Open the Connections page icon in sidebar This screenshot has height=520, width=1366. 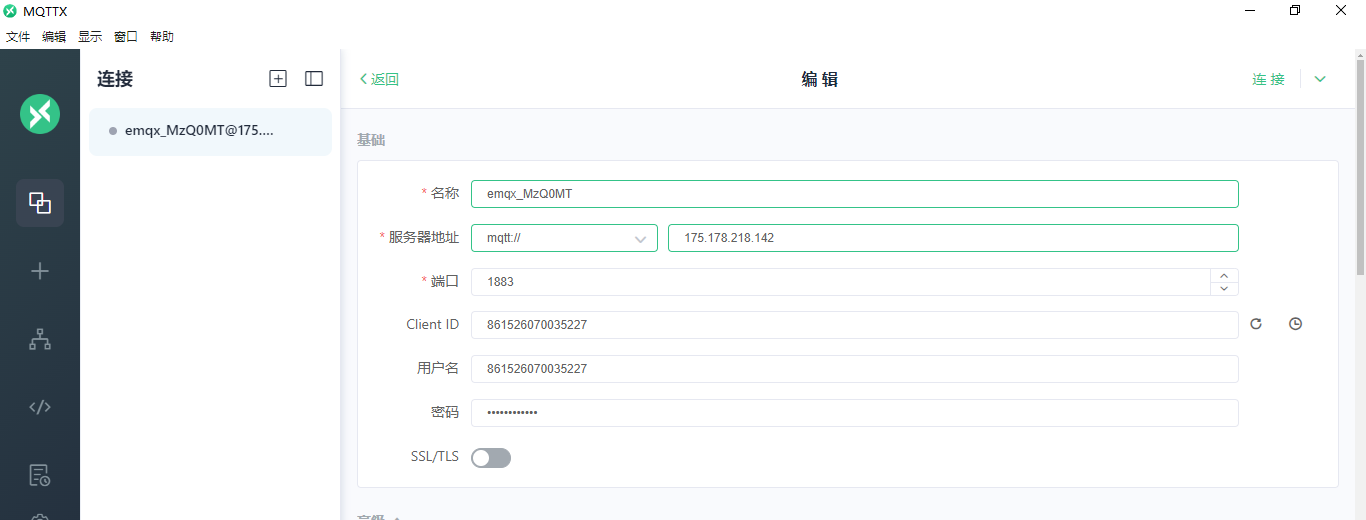pos(40,203)
